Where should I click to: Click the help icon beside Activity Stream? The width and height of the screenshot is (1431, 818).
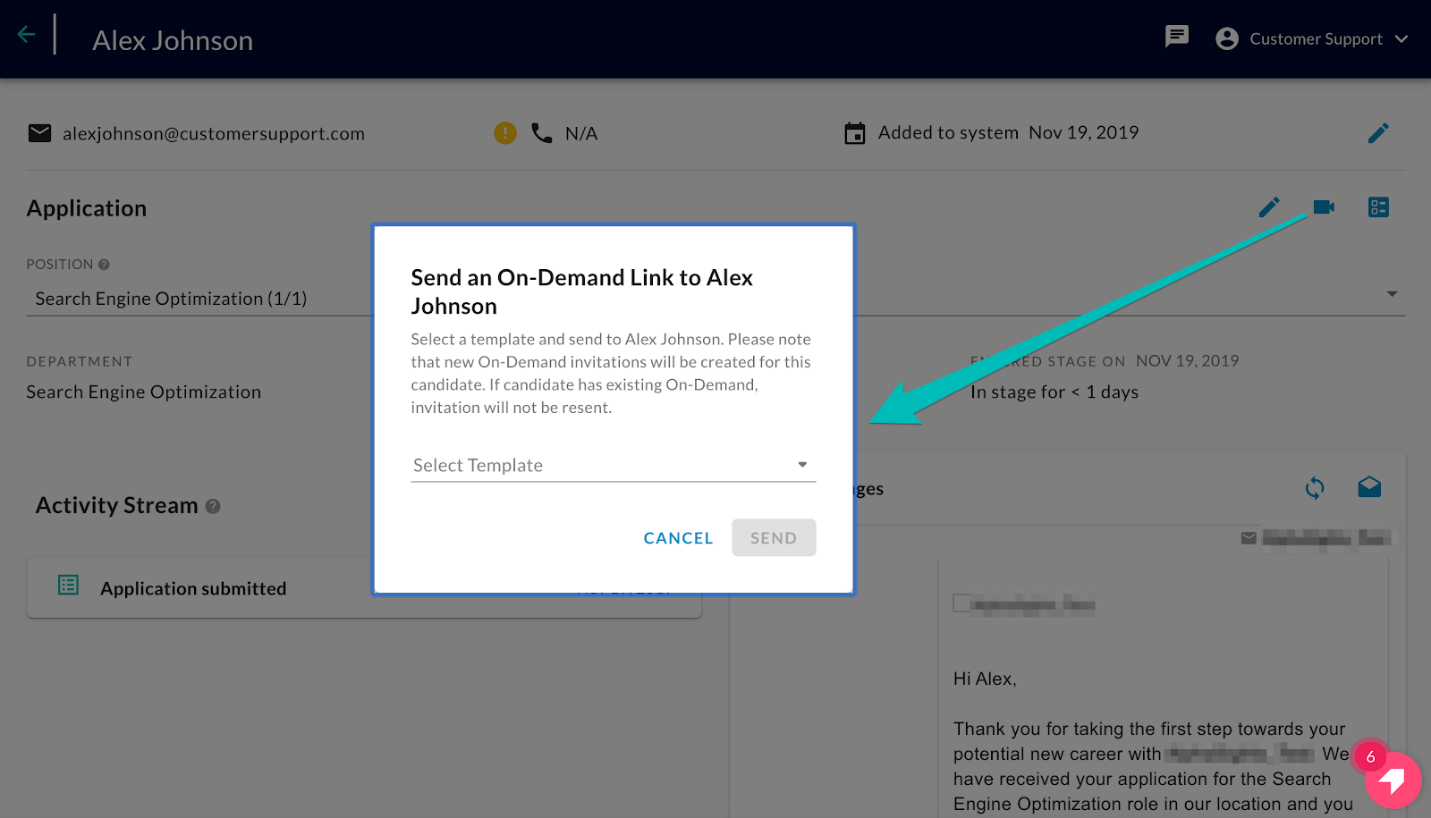(x=213, y=507)
